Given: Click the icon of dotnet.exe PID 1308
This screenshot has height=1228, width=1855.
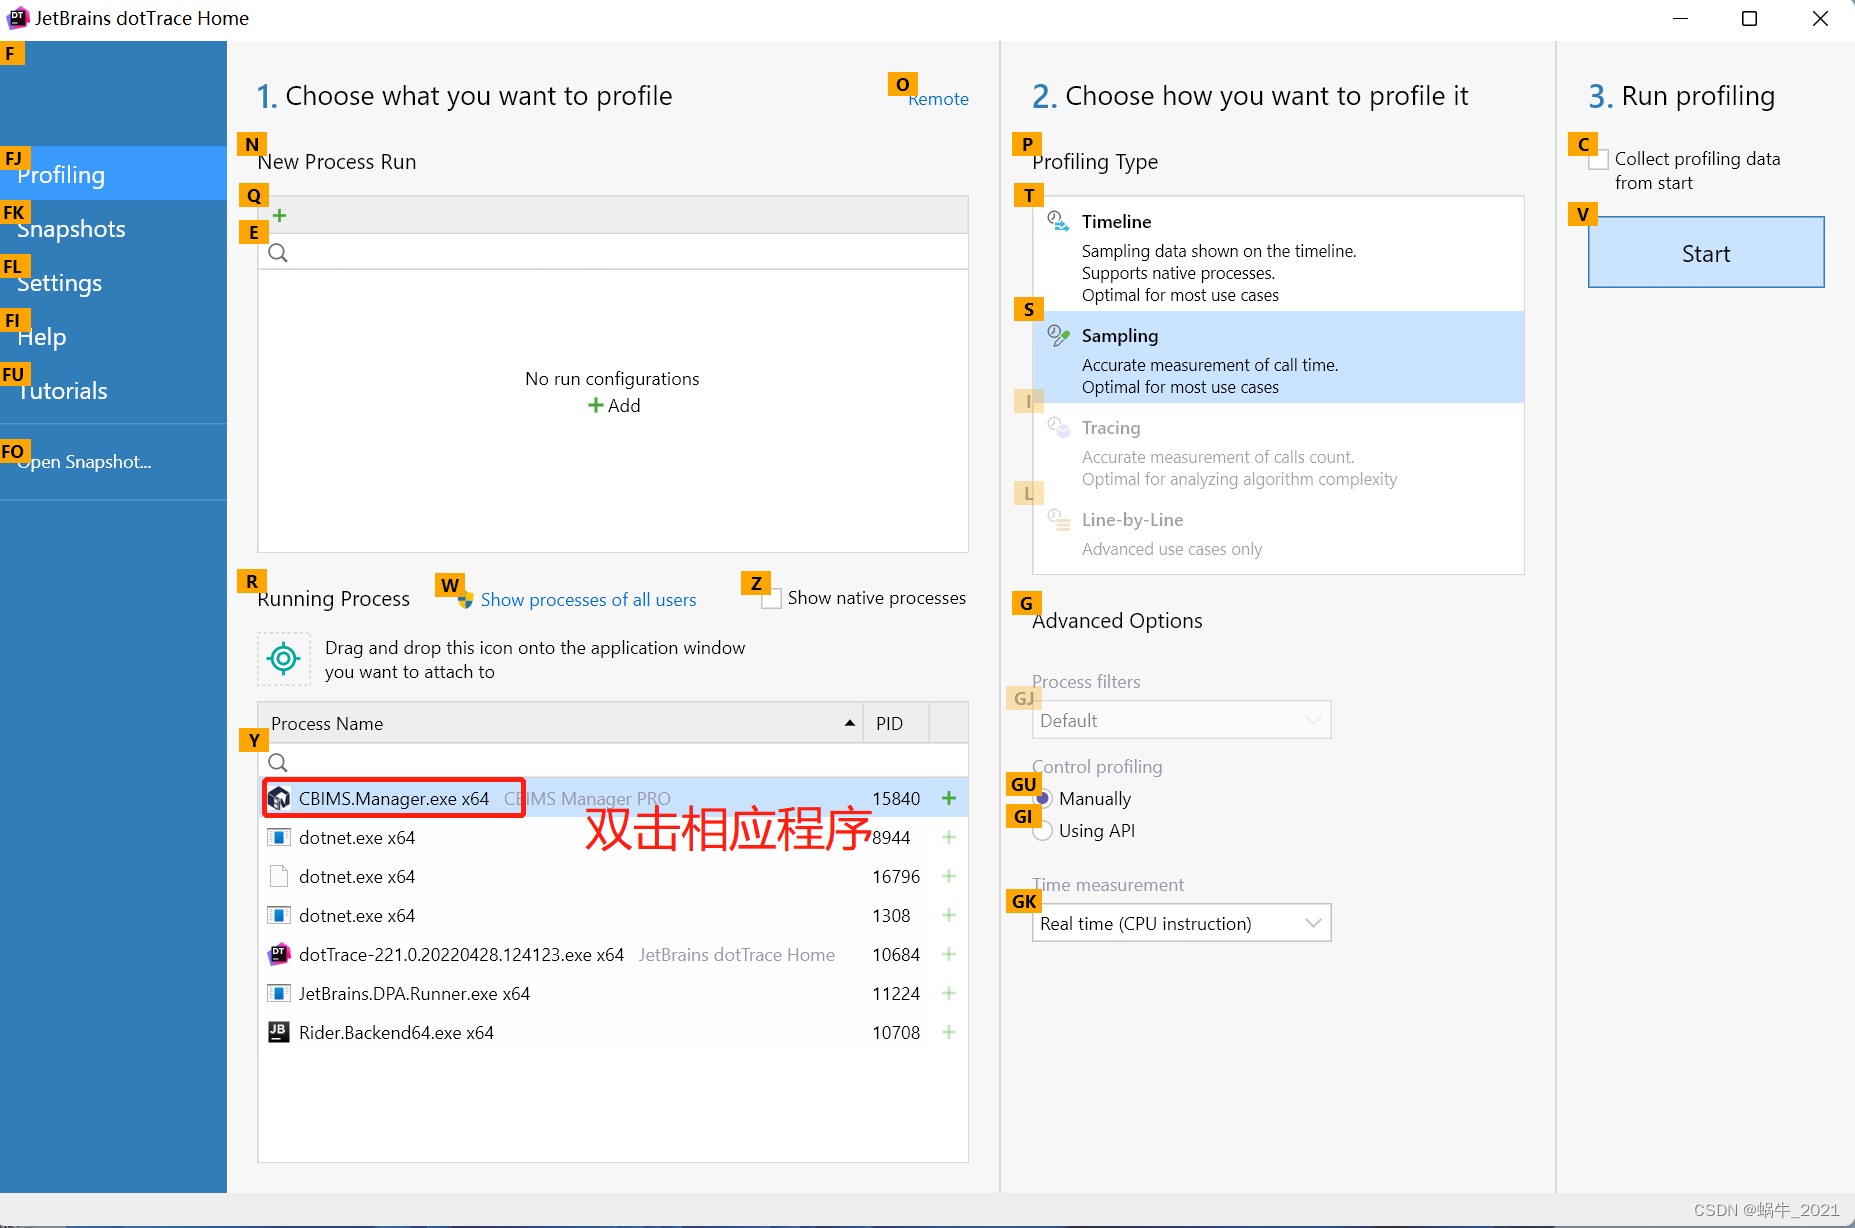Looking at the screenshot, I should [279, 915].
